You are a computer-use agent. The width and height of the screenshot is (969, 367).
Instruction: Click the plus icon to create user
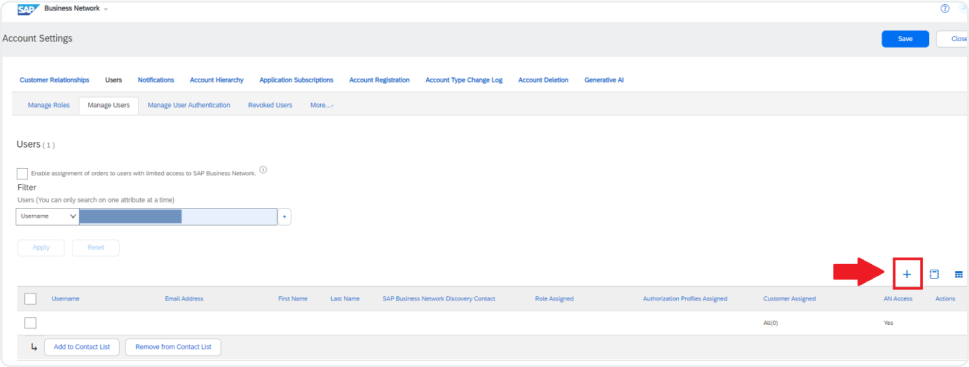coord(907,274)
